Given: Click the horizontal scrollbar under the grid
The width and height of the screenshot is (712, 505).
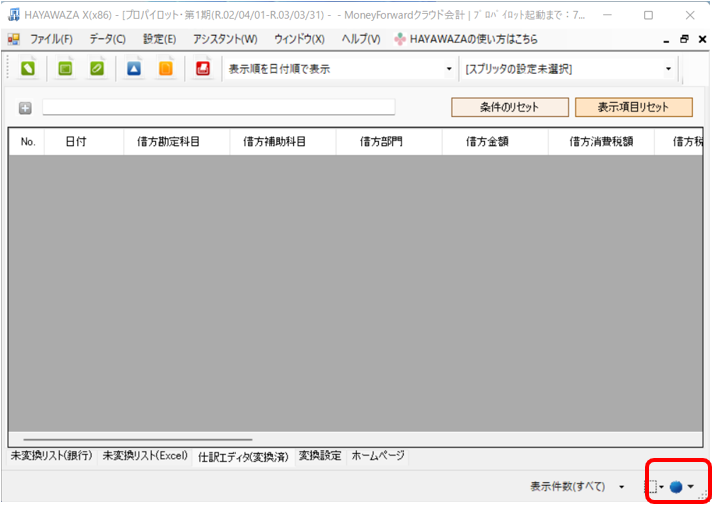Looking at the screenshot, I should (138, 439).
